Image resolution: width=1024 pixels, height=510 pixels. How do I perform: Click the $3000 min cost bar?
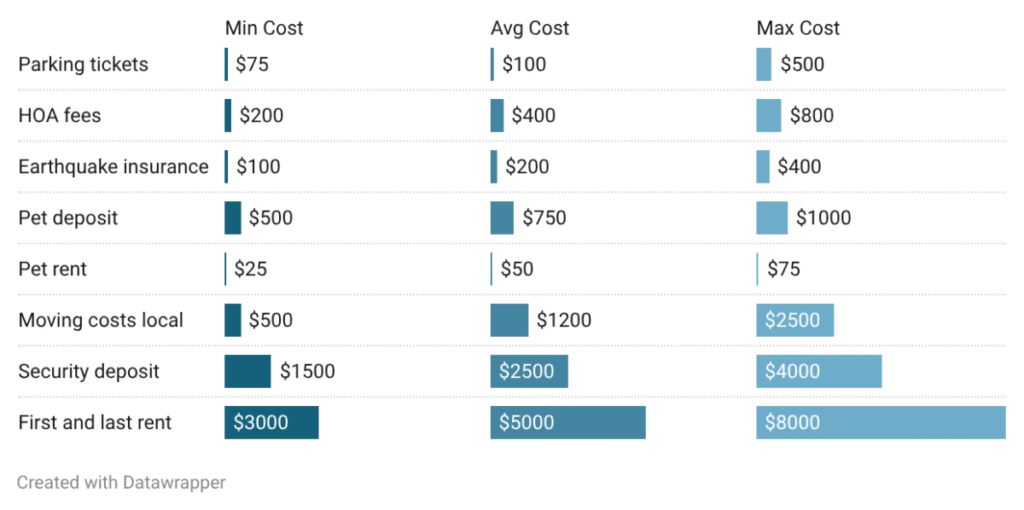271,422
